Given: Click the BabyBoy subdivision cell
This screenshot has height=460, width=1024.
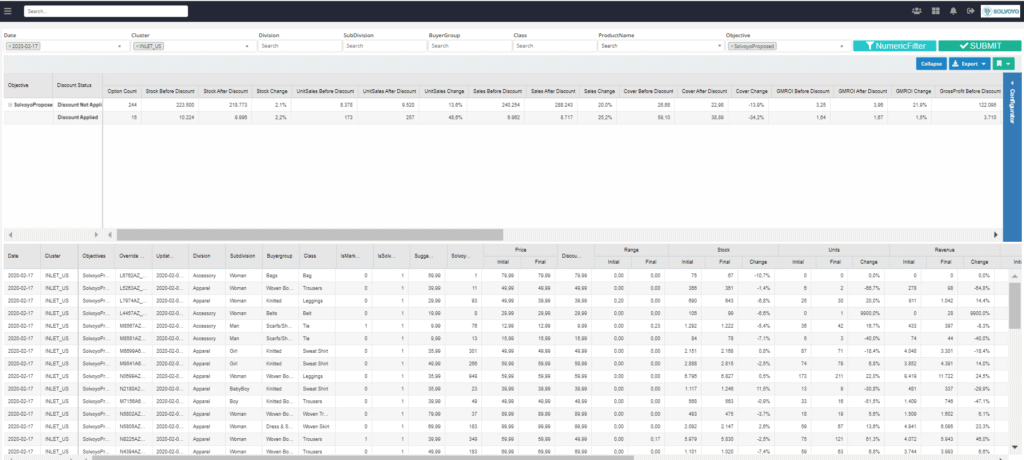Looking at the screenshot, I should pos(244,388).
